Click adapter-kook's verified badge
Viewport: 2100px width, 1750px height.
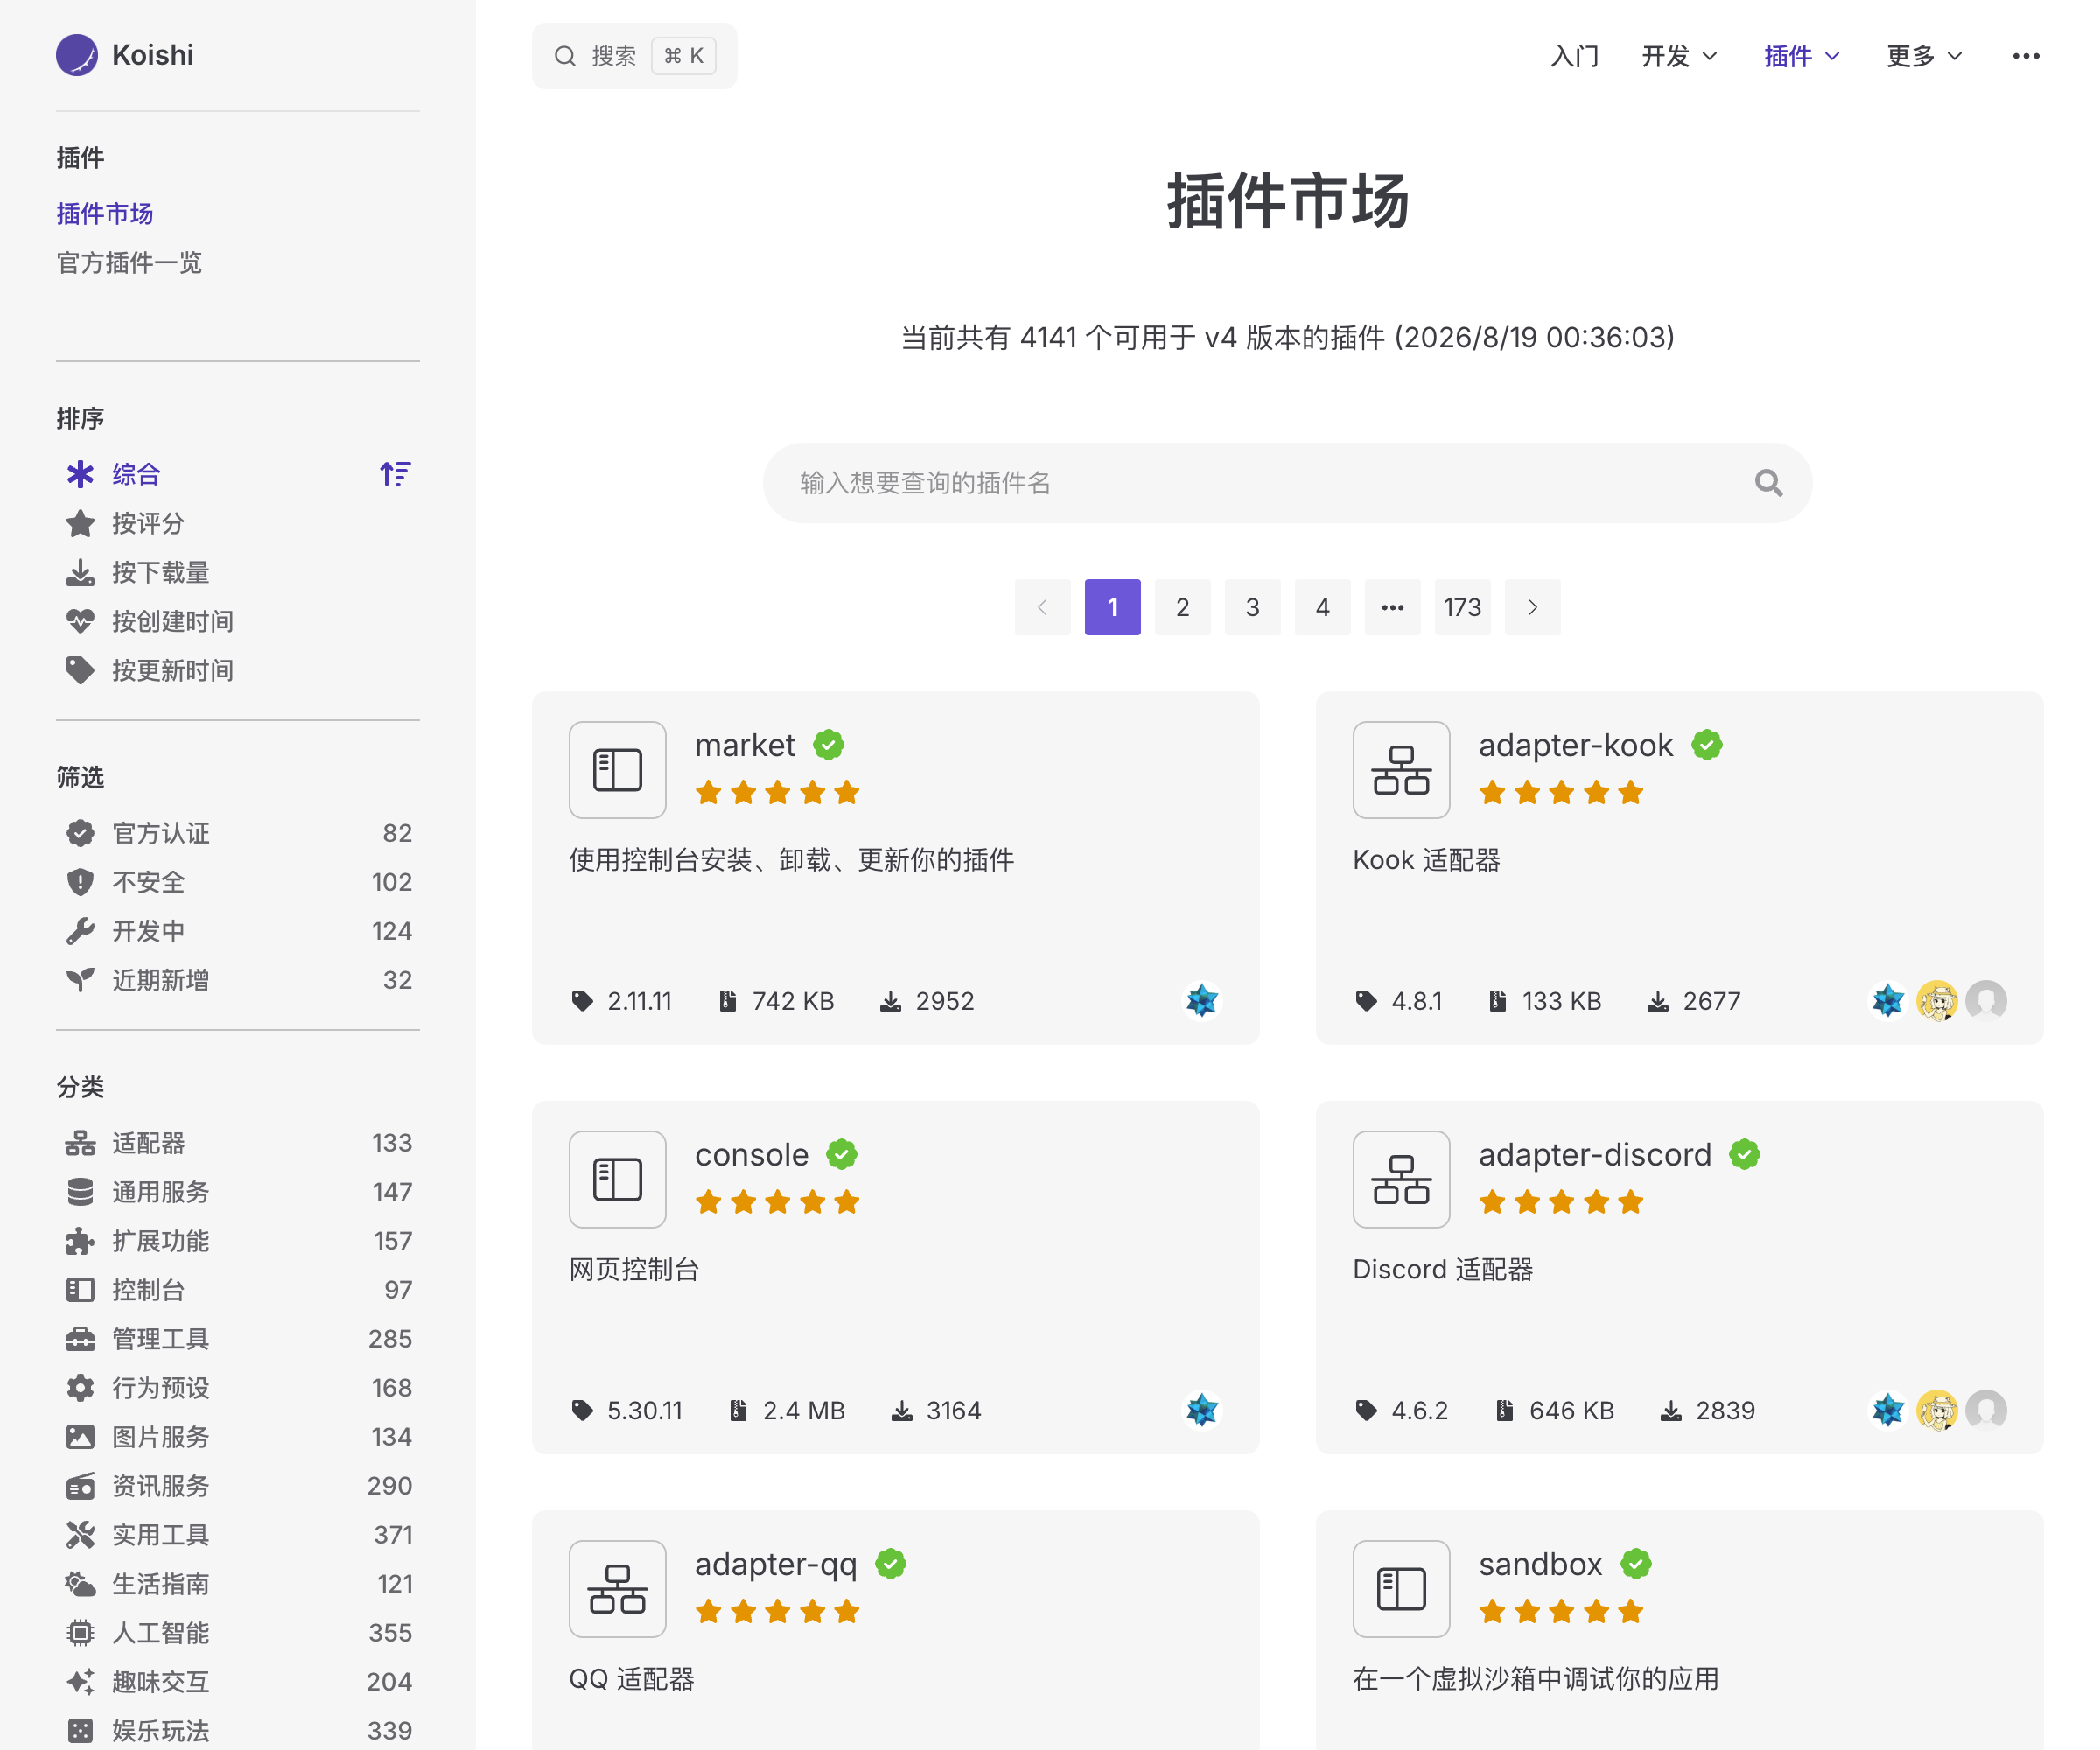pos(1707,745)
